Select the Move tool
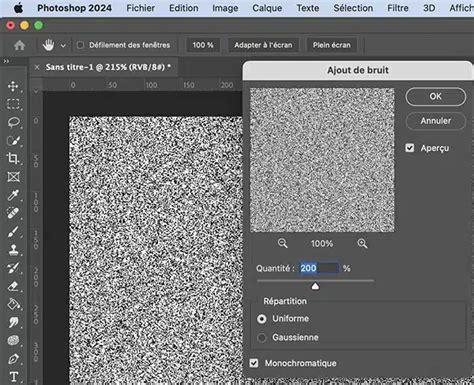474x385 pixels. [x=13, y=86]
